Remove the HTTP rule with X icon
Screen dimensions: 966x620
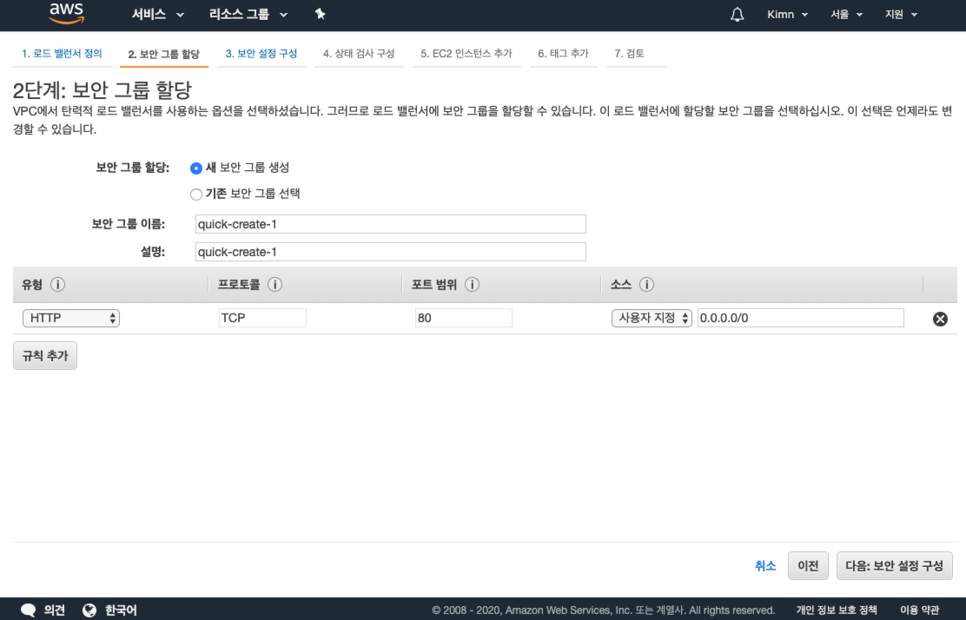940,319
